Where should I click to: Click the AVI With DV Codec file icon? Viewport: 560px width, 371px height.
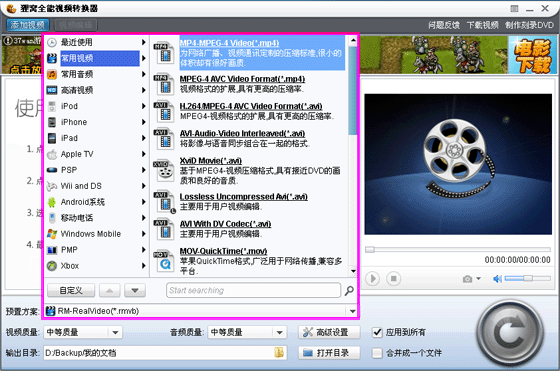[164, 229]
